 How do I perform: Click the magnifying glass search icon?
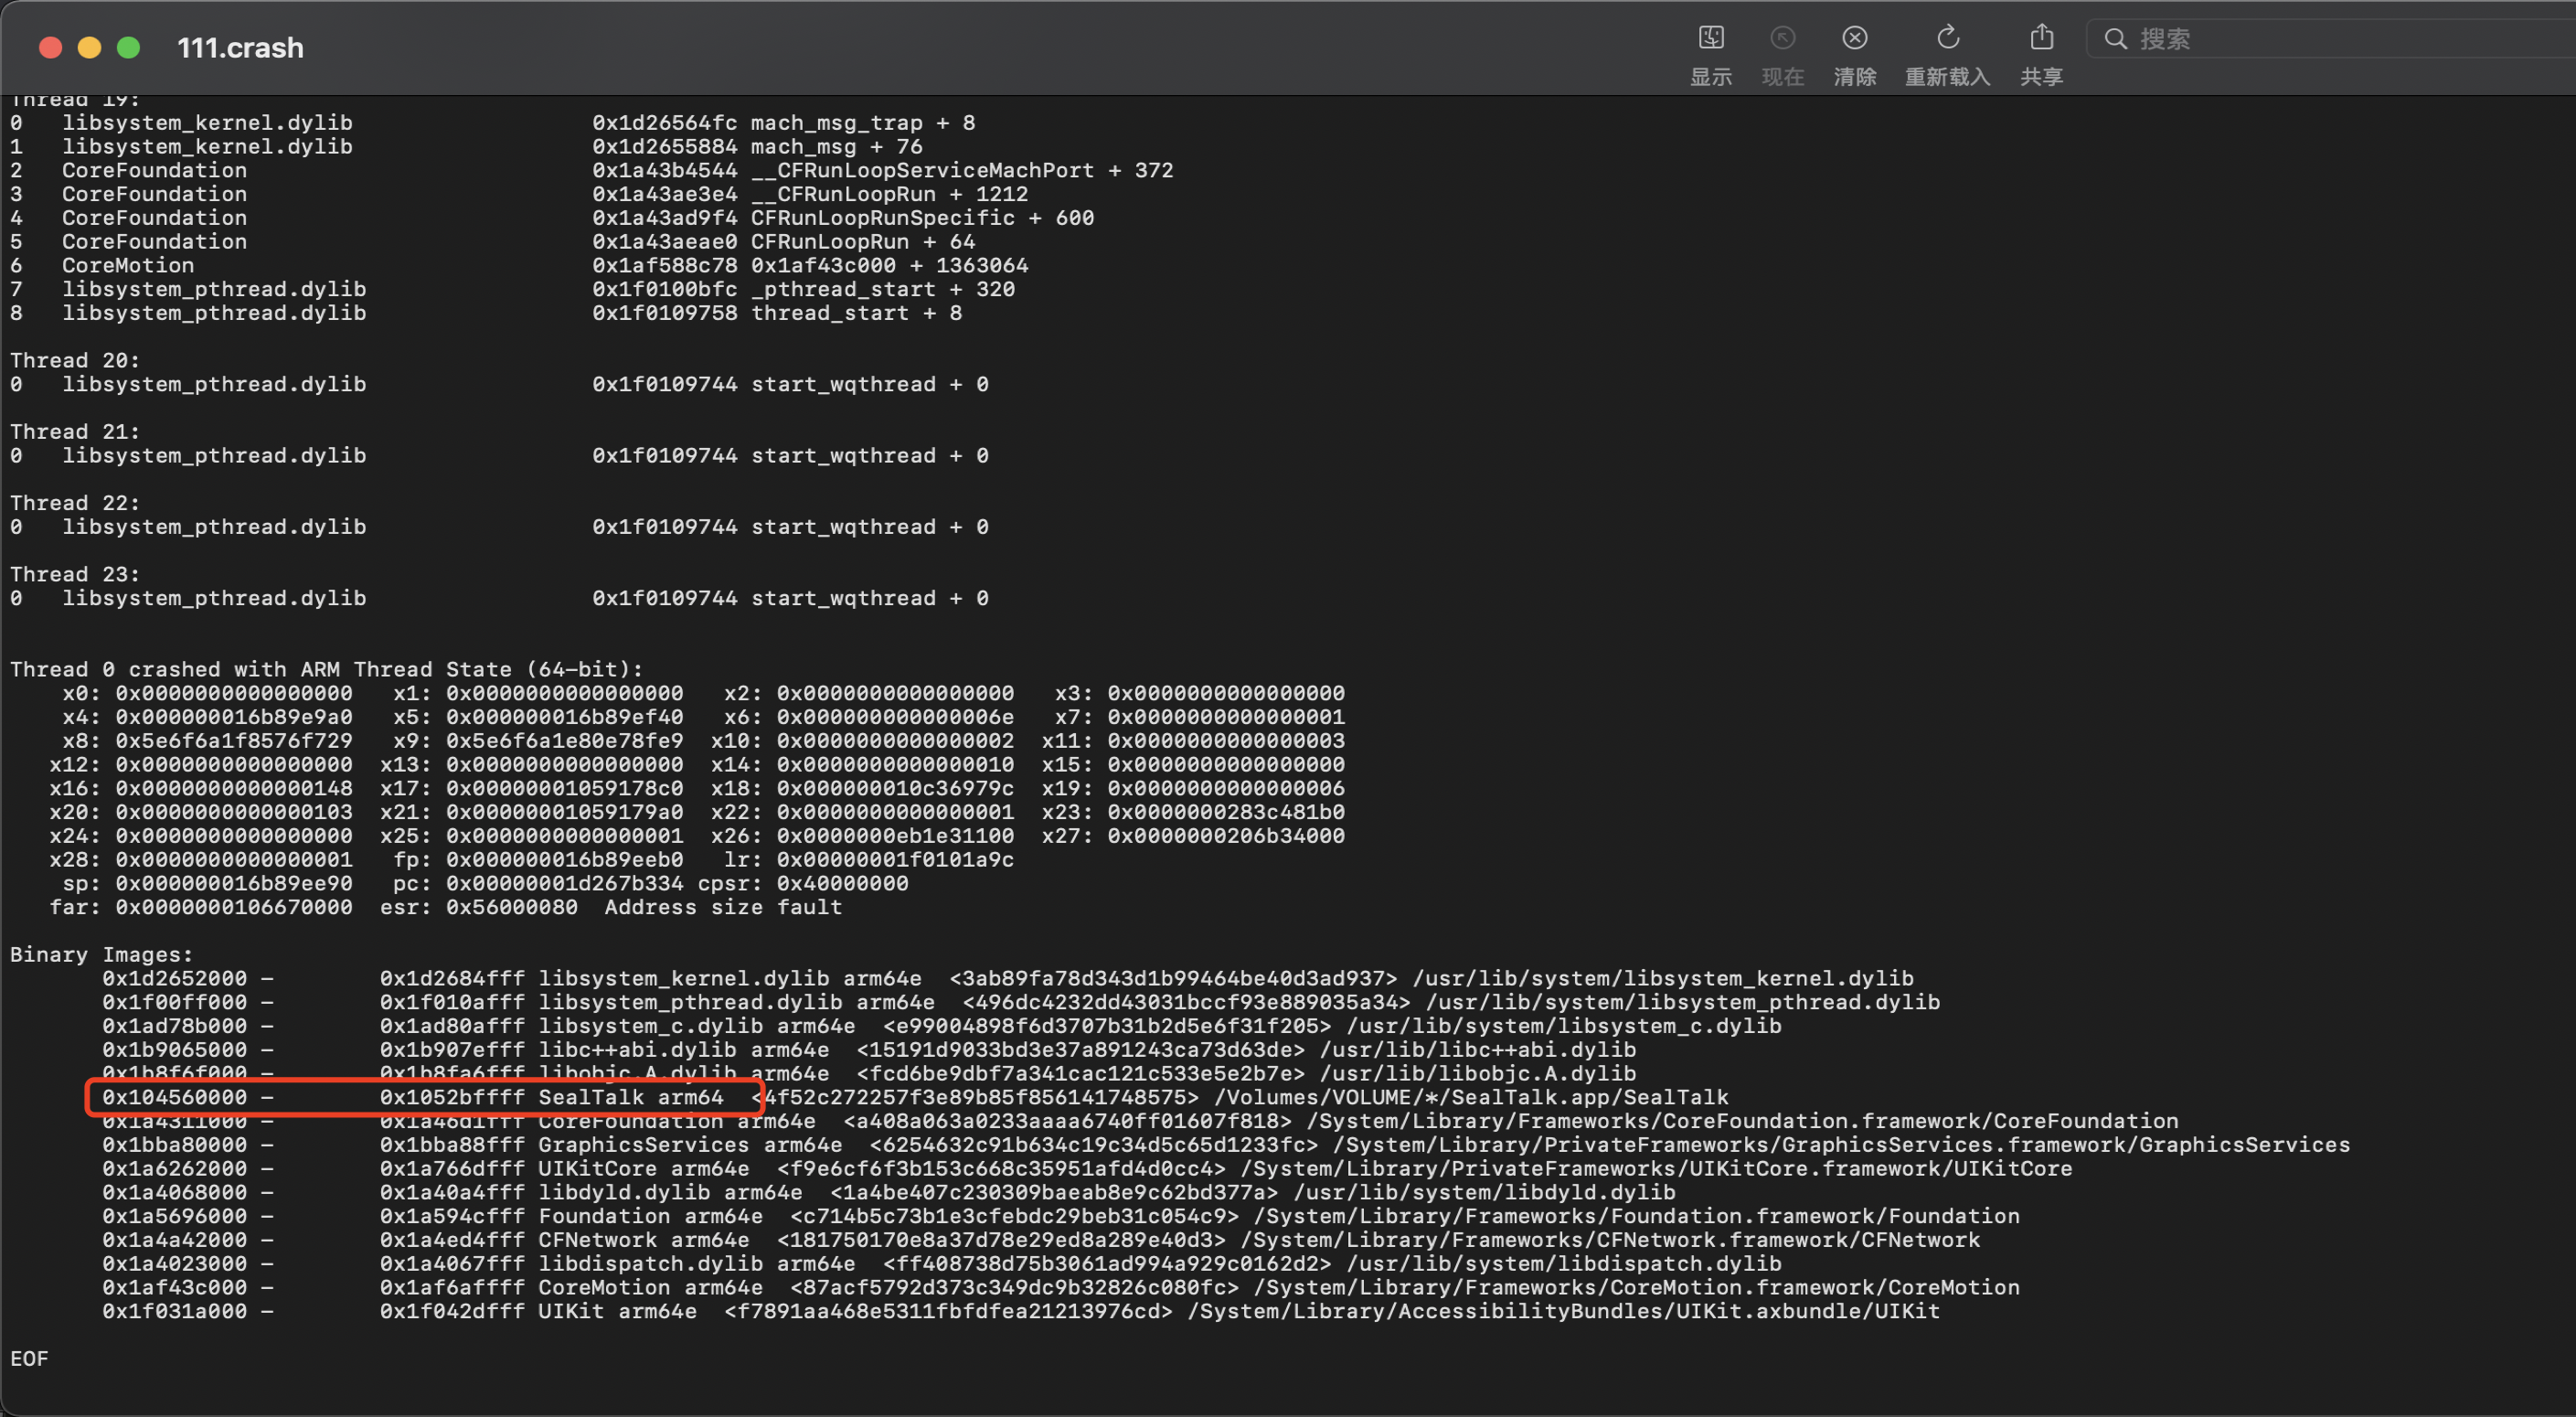(x=2115, y=39)
